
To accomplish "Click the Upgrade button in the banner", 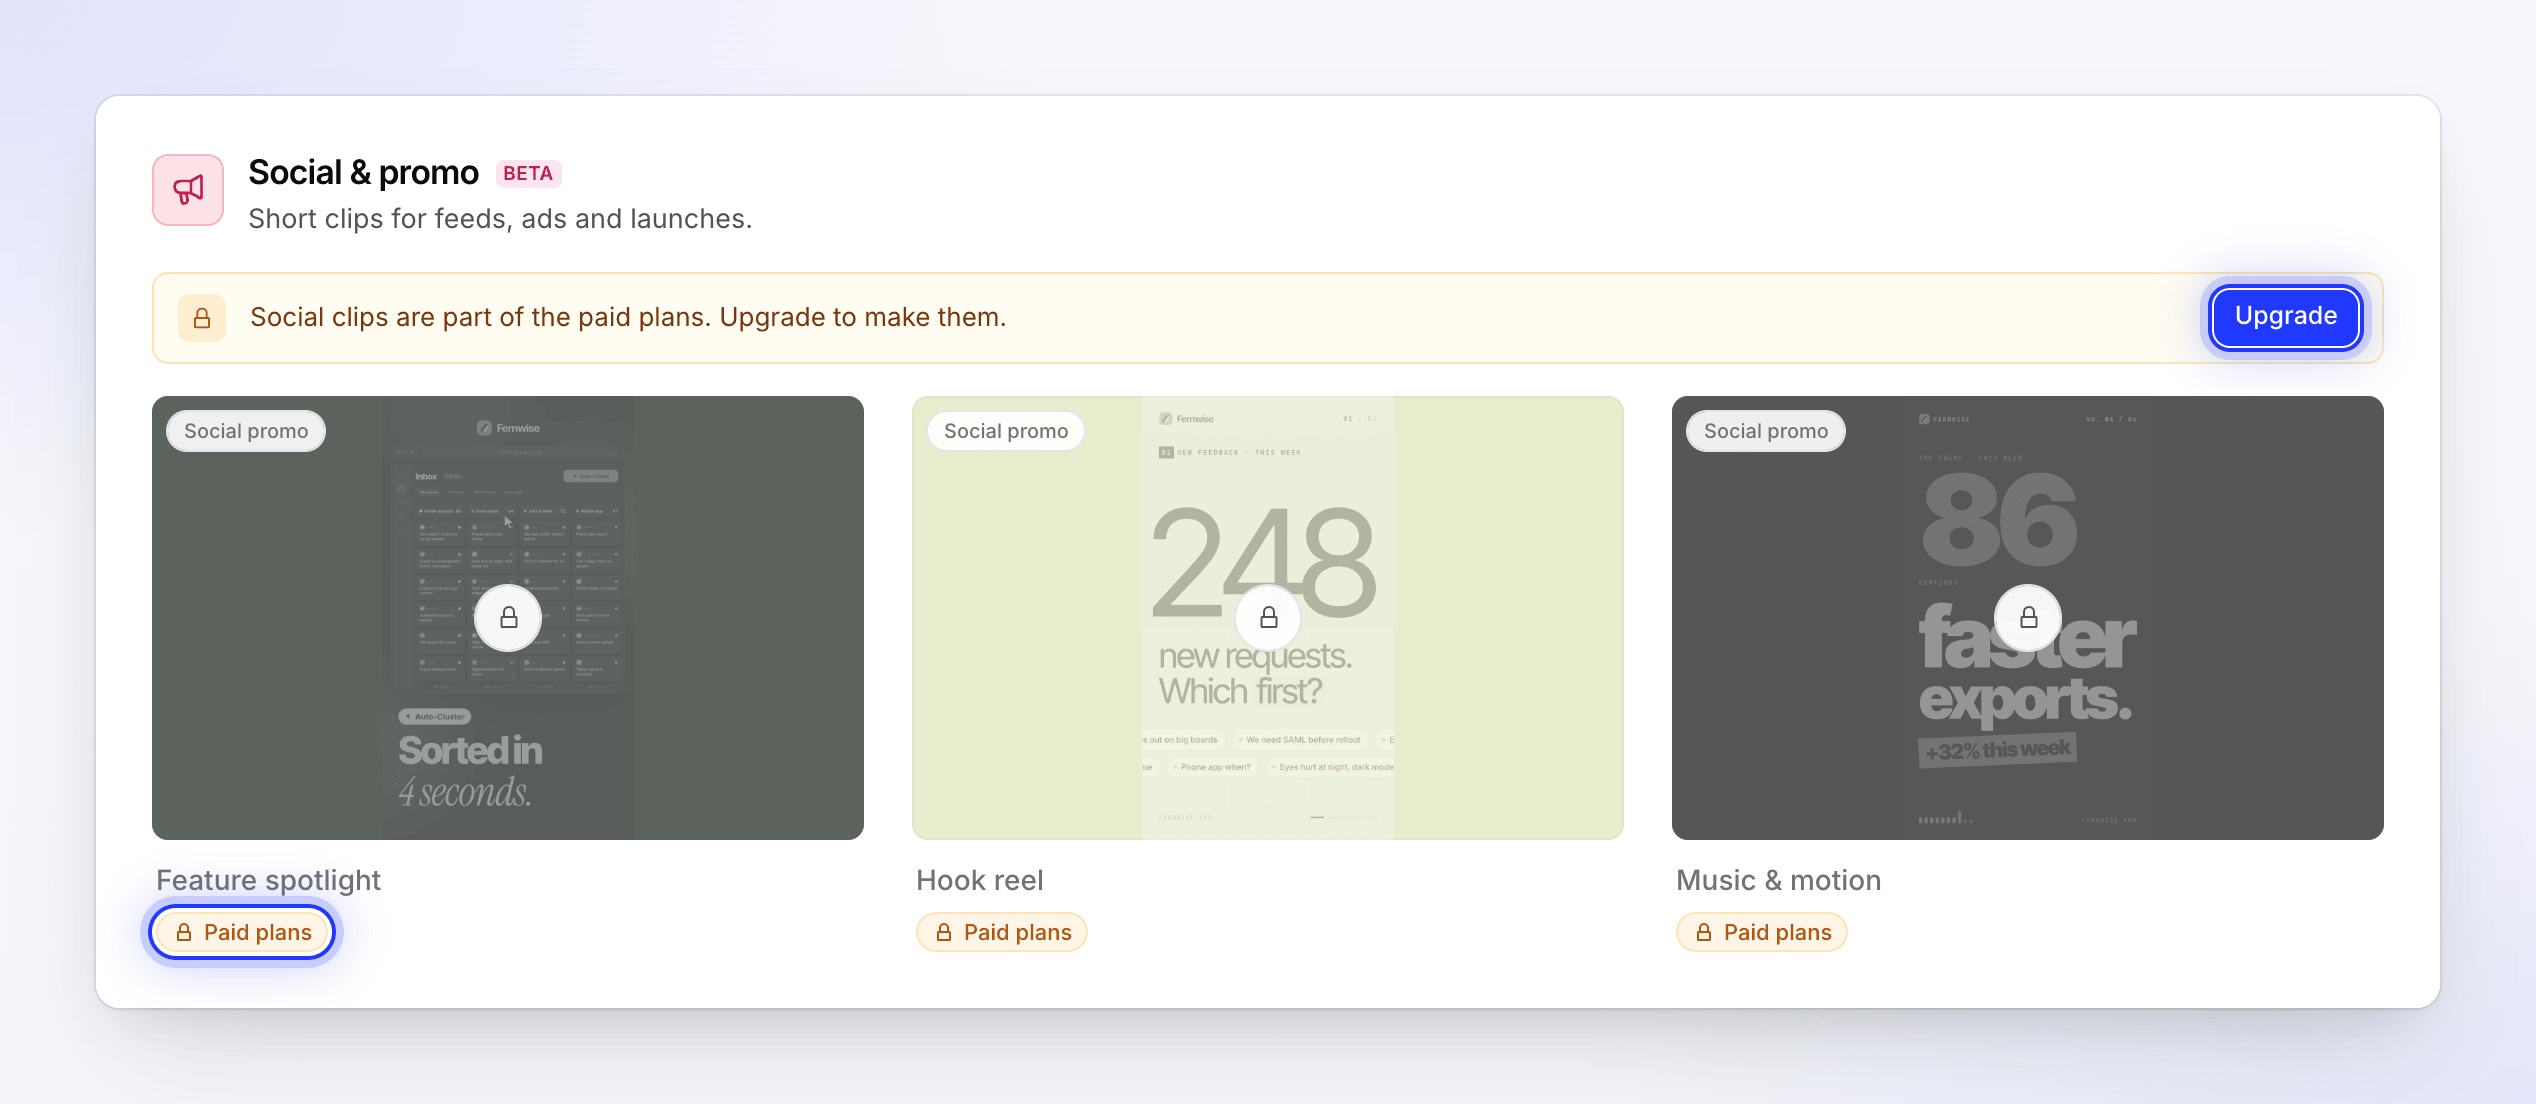I will pyautogui.click(x=2285, y=317).
